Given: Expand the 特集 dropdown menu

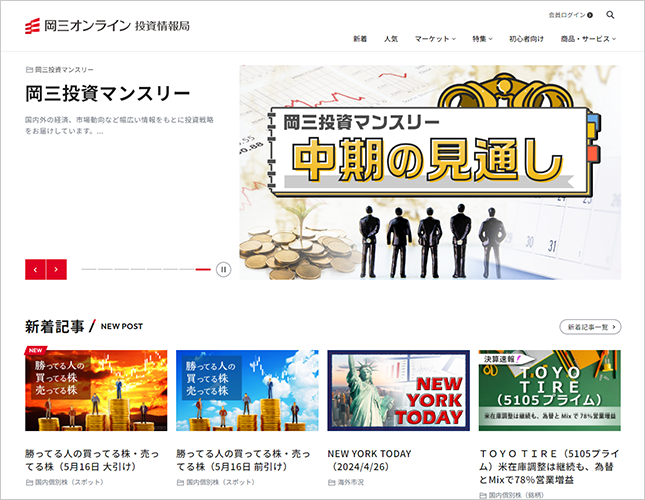Looking at the screenshot, I should coord(482,39).
